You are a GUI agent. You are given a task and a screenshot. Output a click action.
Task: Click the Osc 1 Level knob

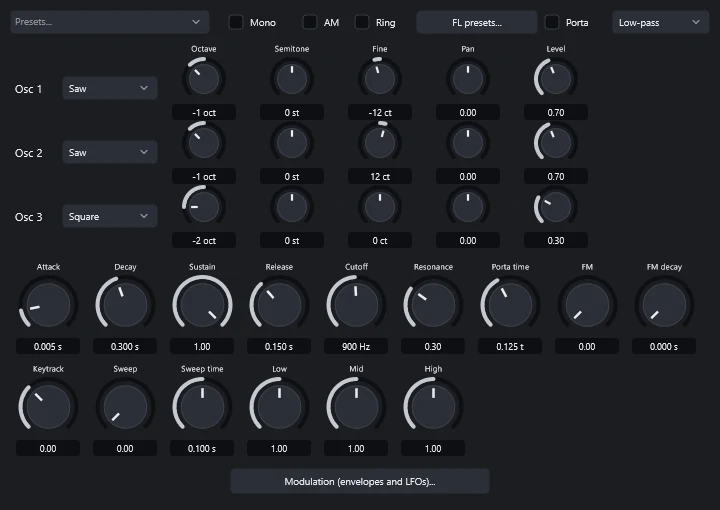(x=556, y=78)
